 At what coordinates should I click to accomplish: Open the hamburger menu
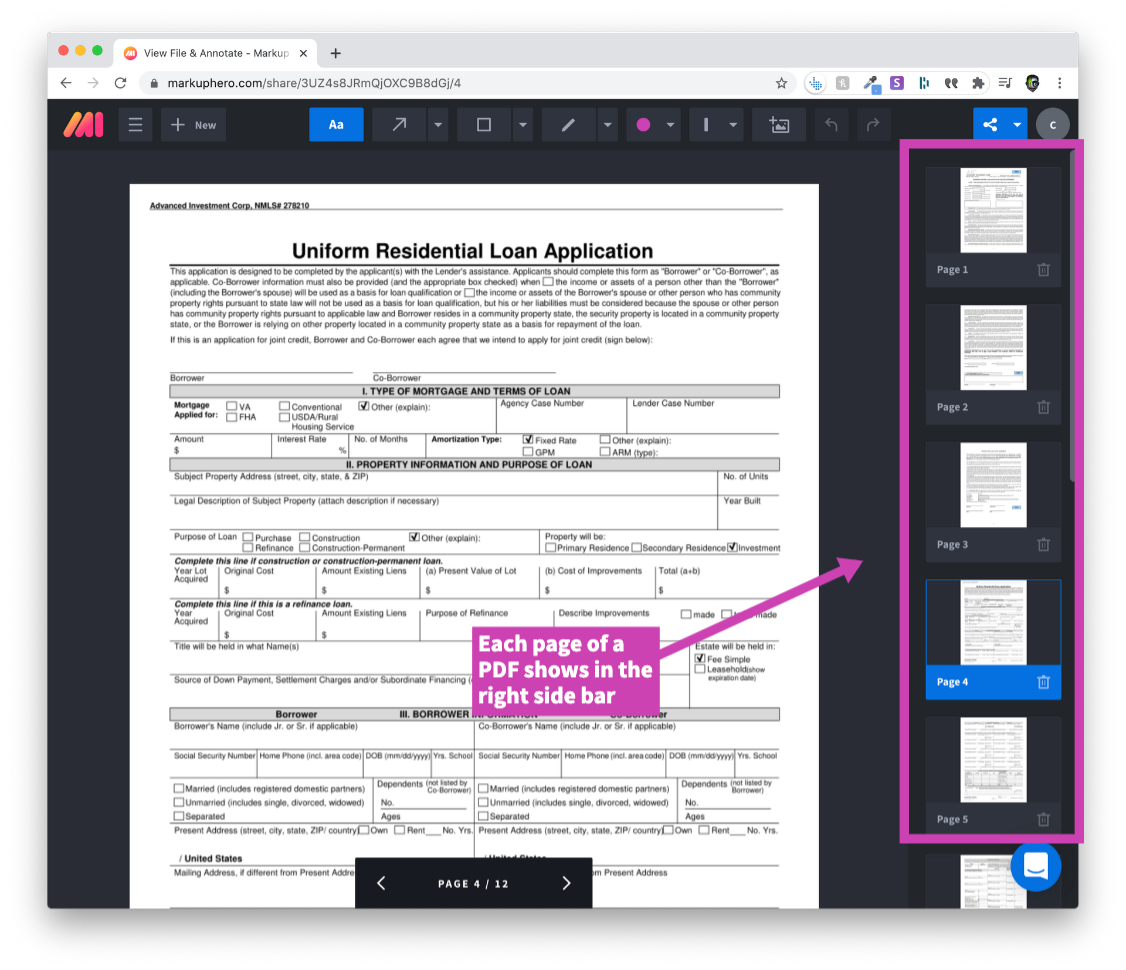(135, 125)
